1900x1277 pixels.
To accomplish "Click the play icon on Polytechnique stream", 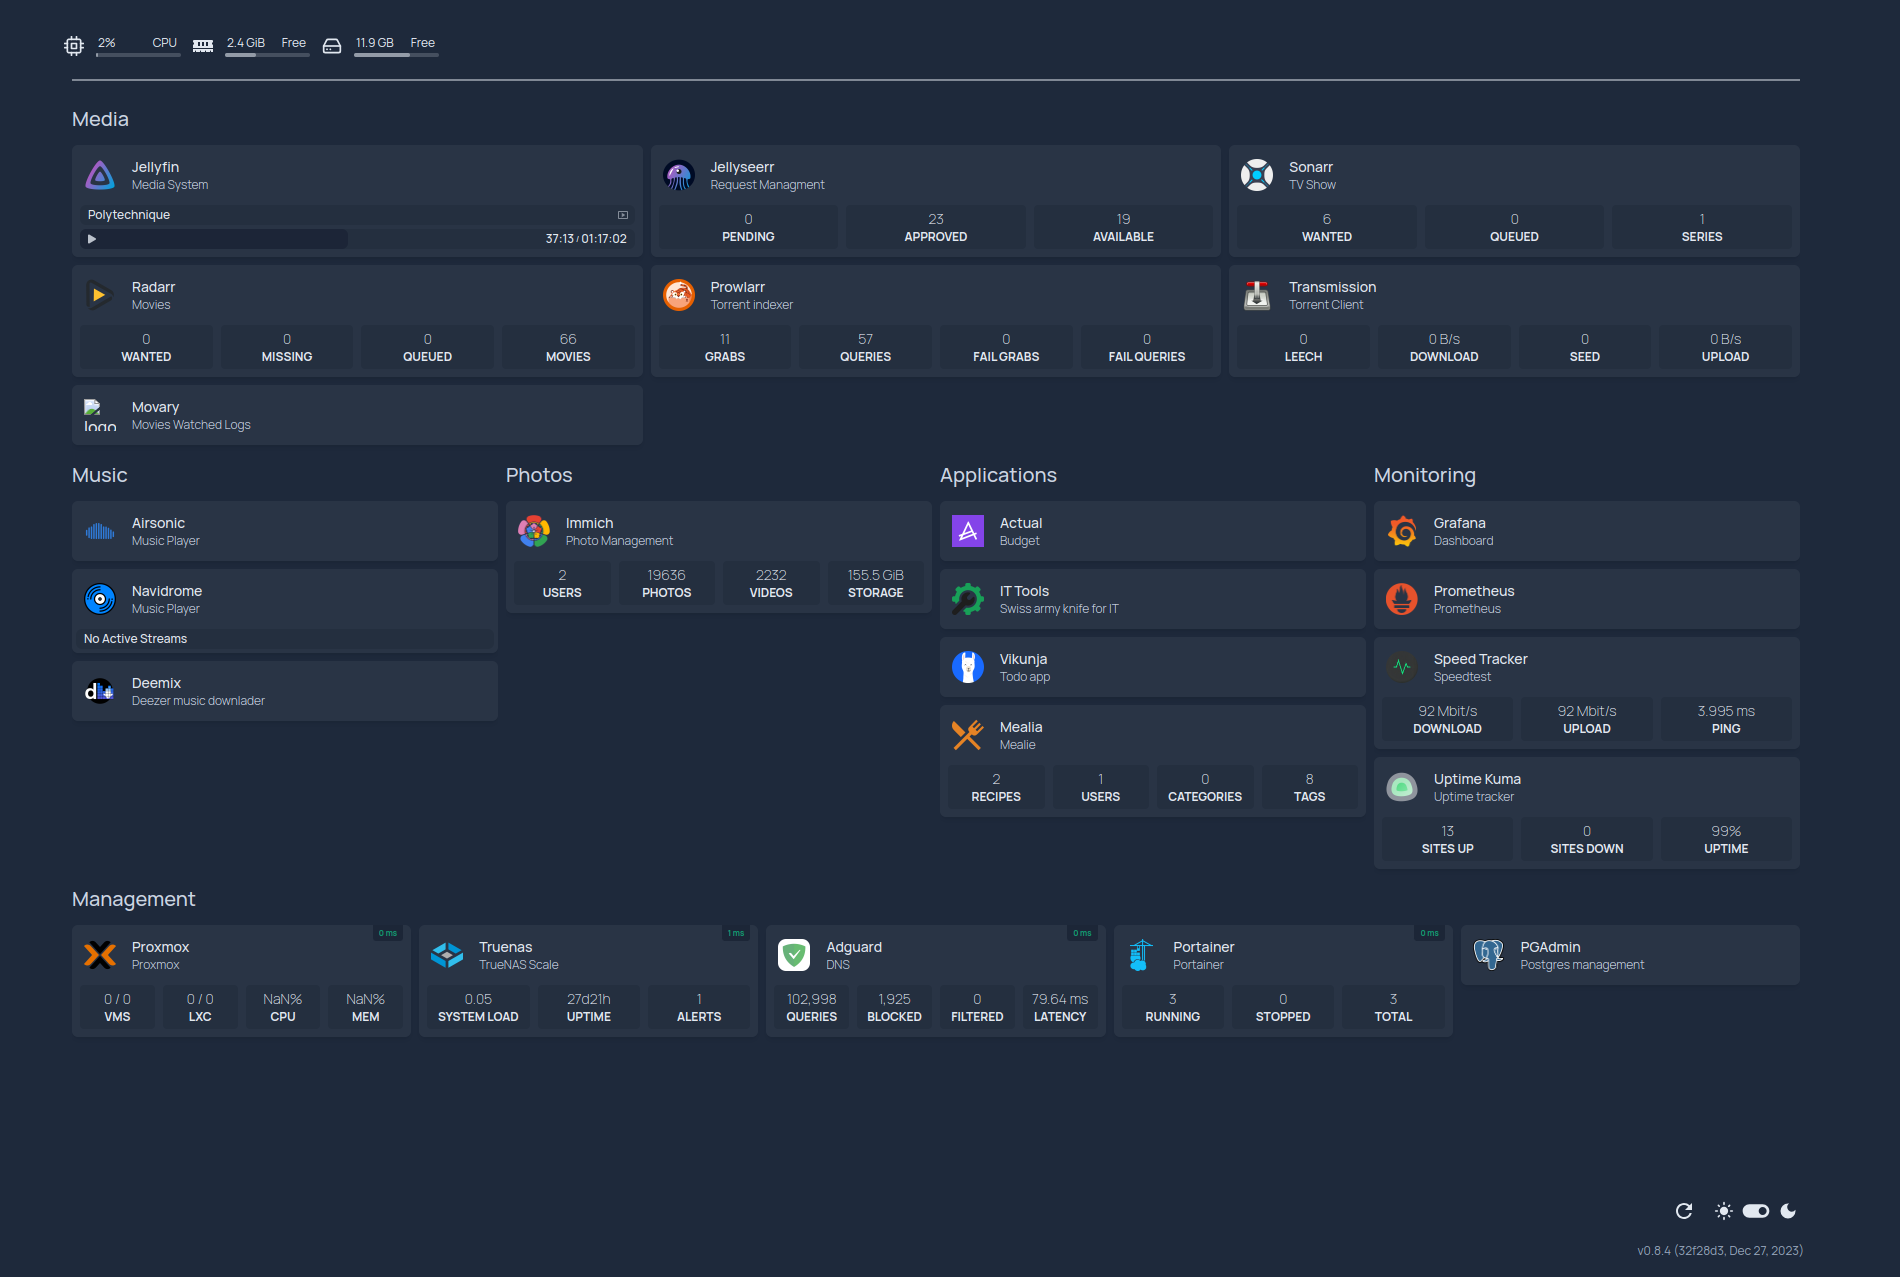I will tap(92, 239).
